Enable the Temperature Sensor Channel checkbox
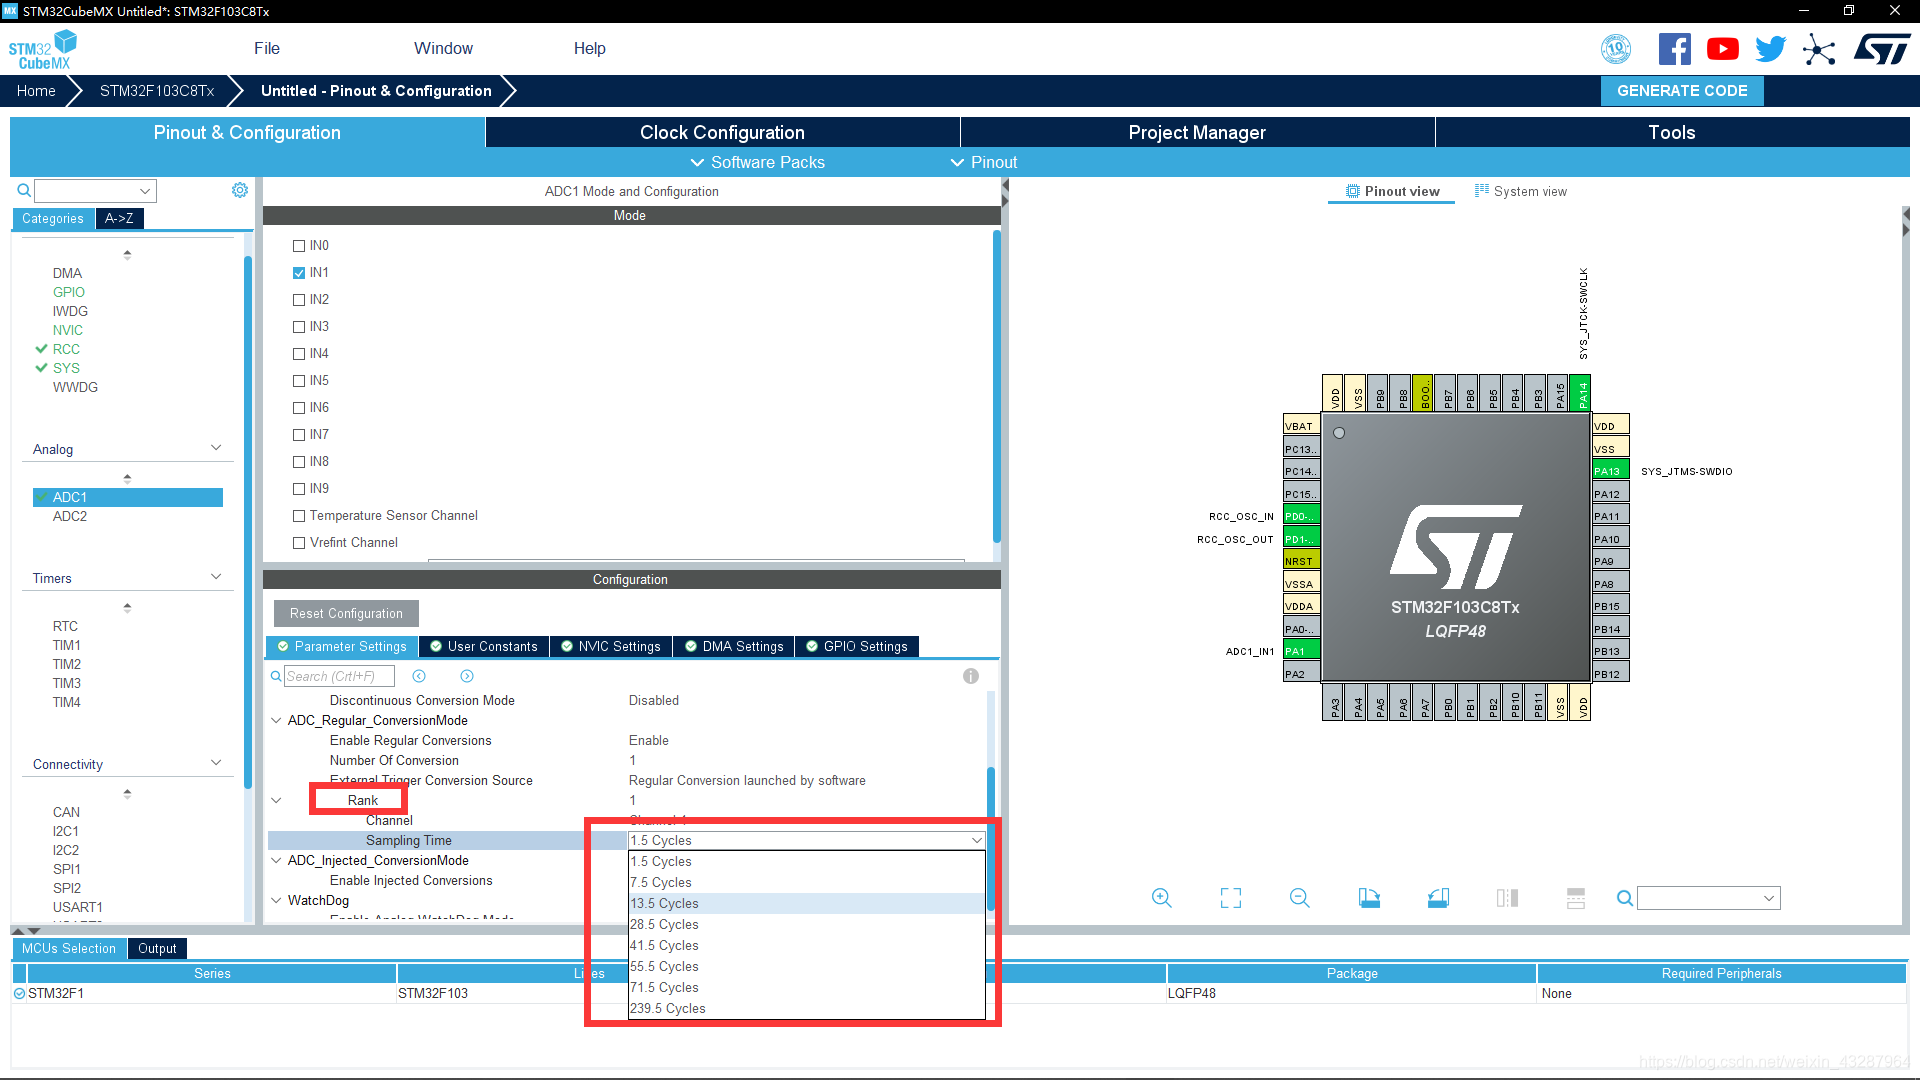This screenshot has width=1920, height=1080. (299, 516)
